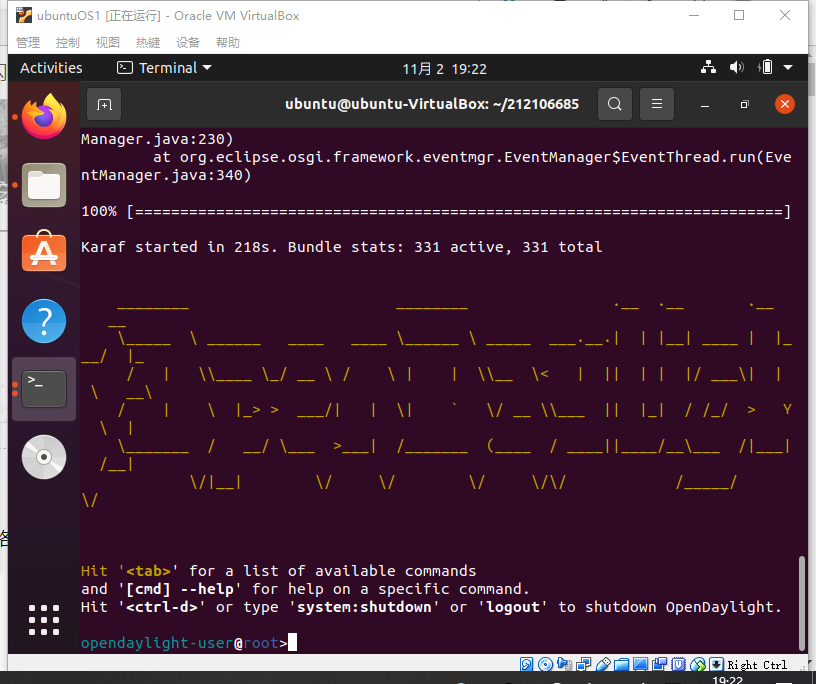Click VirtualBox optical drive status icon
Screen dimensions: 816x684
click(545, 664)
